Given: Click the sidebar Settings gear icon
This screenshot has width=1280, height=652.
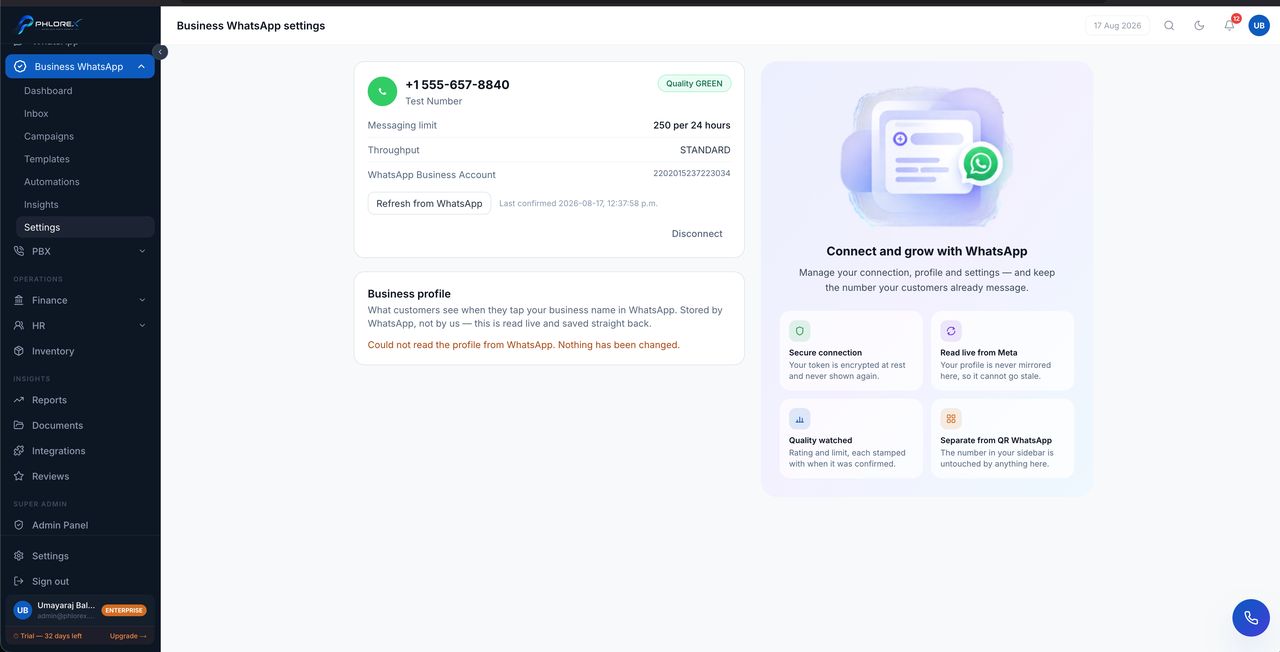Looking at the screenshot, I should [x=19, y=556].
